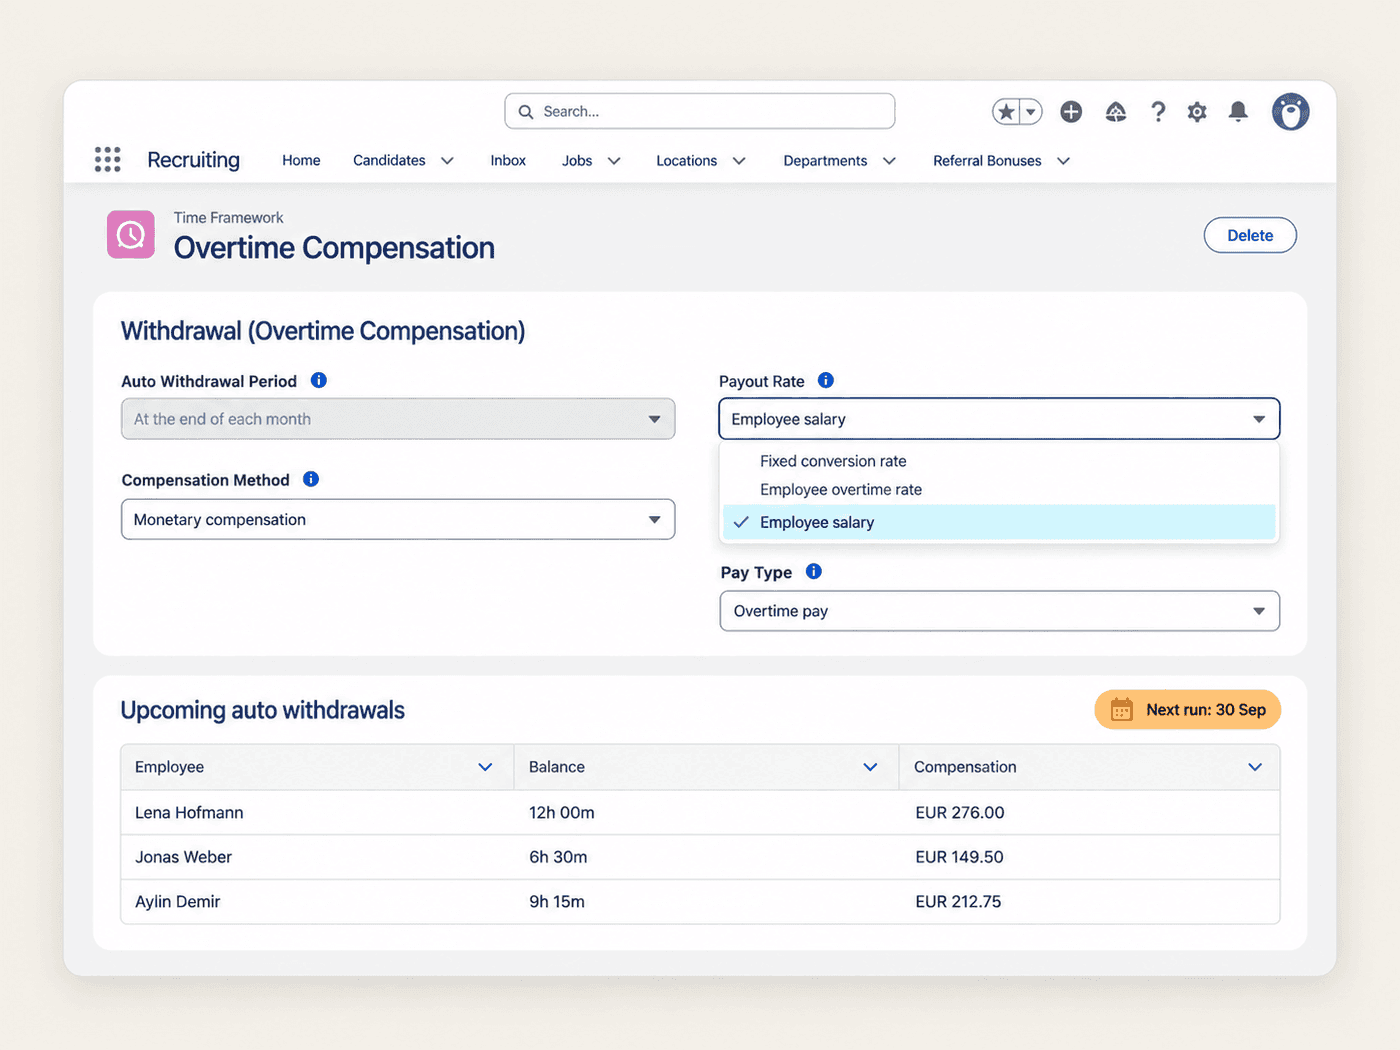Viewport: 1400px width, 1050px height.
Task: Click the Recruiting app name
Action: 193,160
